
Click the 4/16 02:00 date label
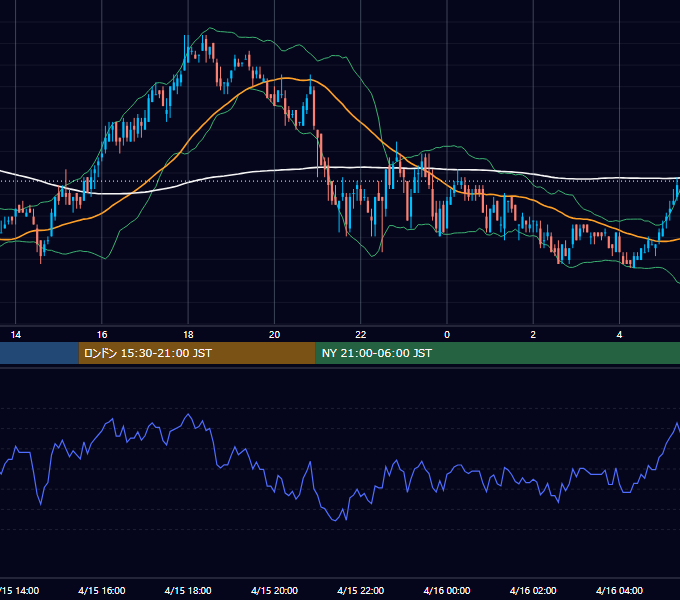click(x=533, y=590)
